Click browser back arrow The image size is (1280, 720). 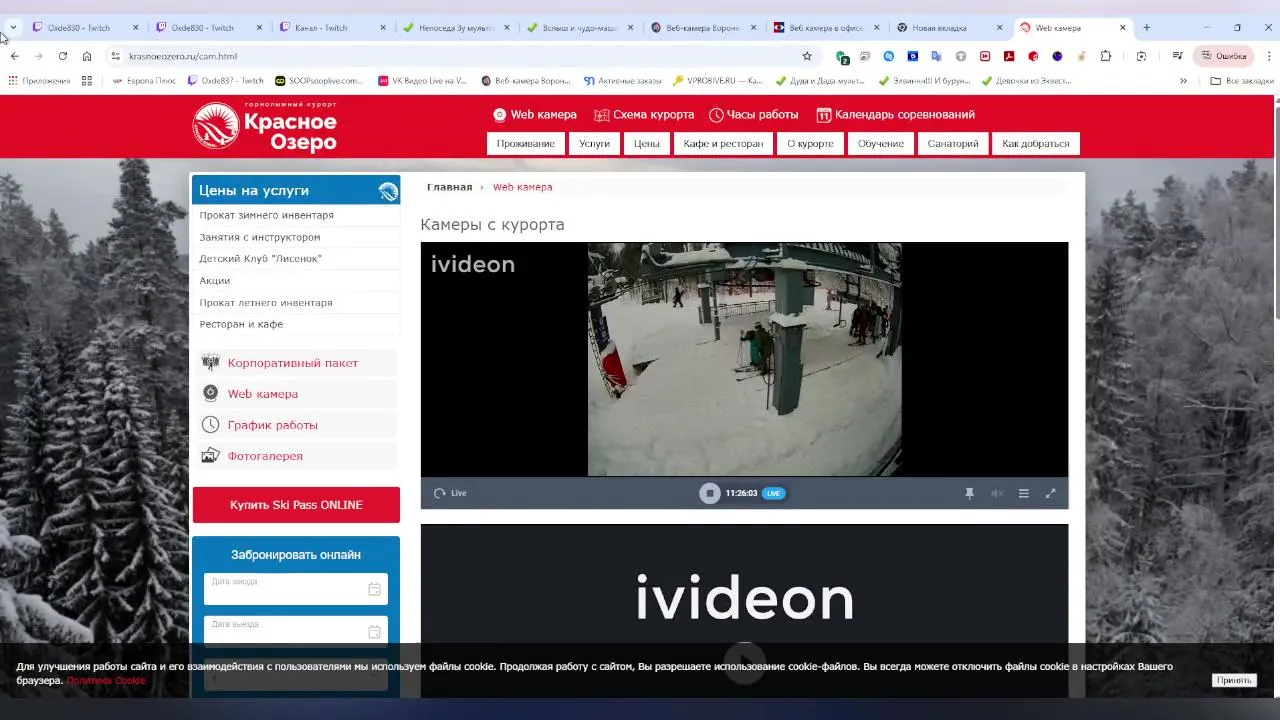click(x=15, y=56)
